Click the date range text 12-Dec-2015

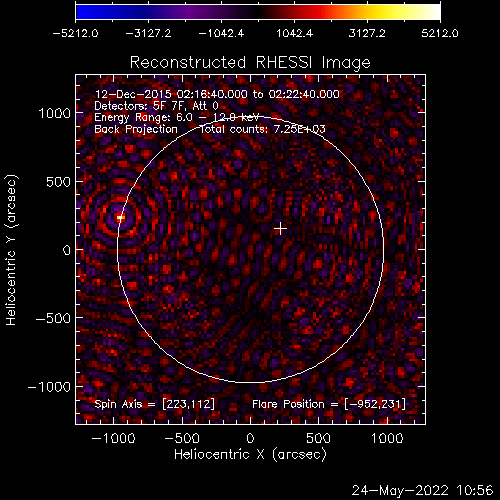coord(133,94)
